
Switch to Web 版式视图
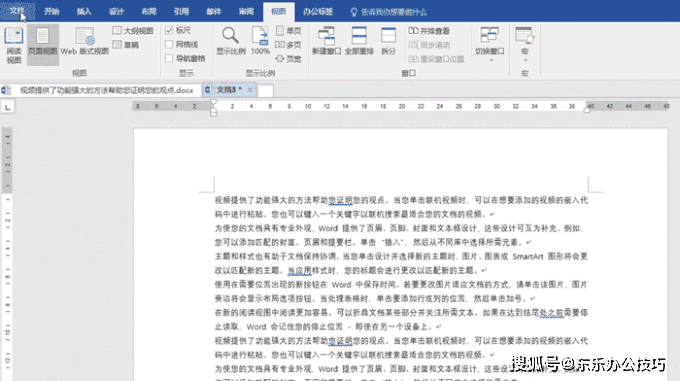click(85, 42)
